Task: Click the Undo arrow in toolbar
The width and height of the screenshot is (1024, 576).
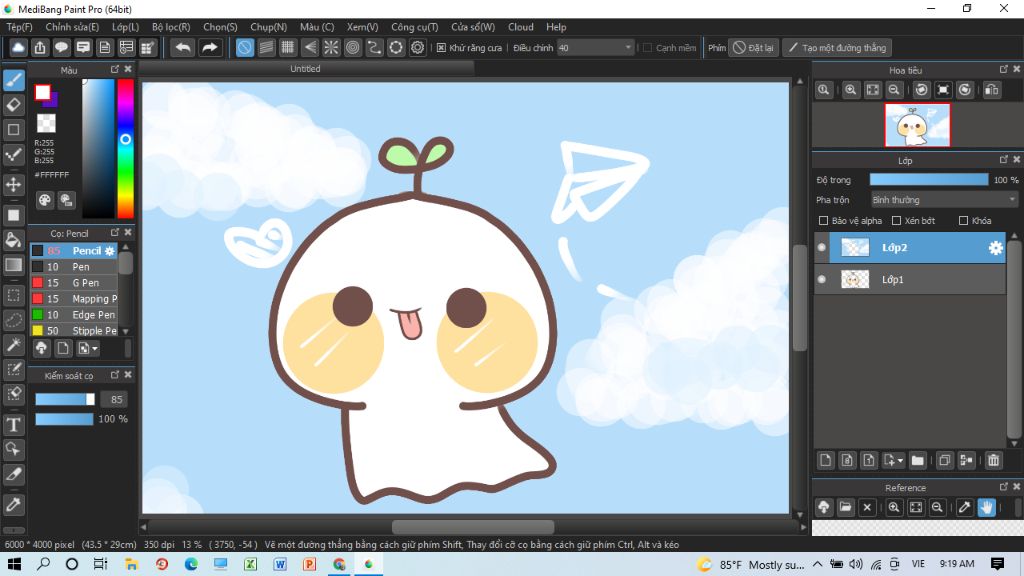Action: click(x=183, y=48)
